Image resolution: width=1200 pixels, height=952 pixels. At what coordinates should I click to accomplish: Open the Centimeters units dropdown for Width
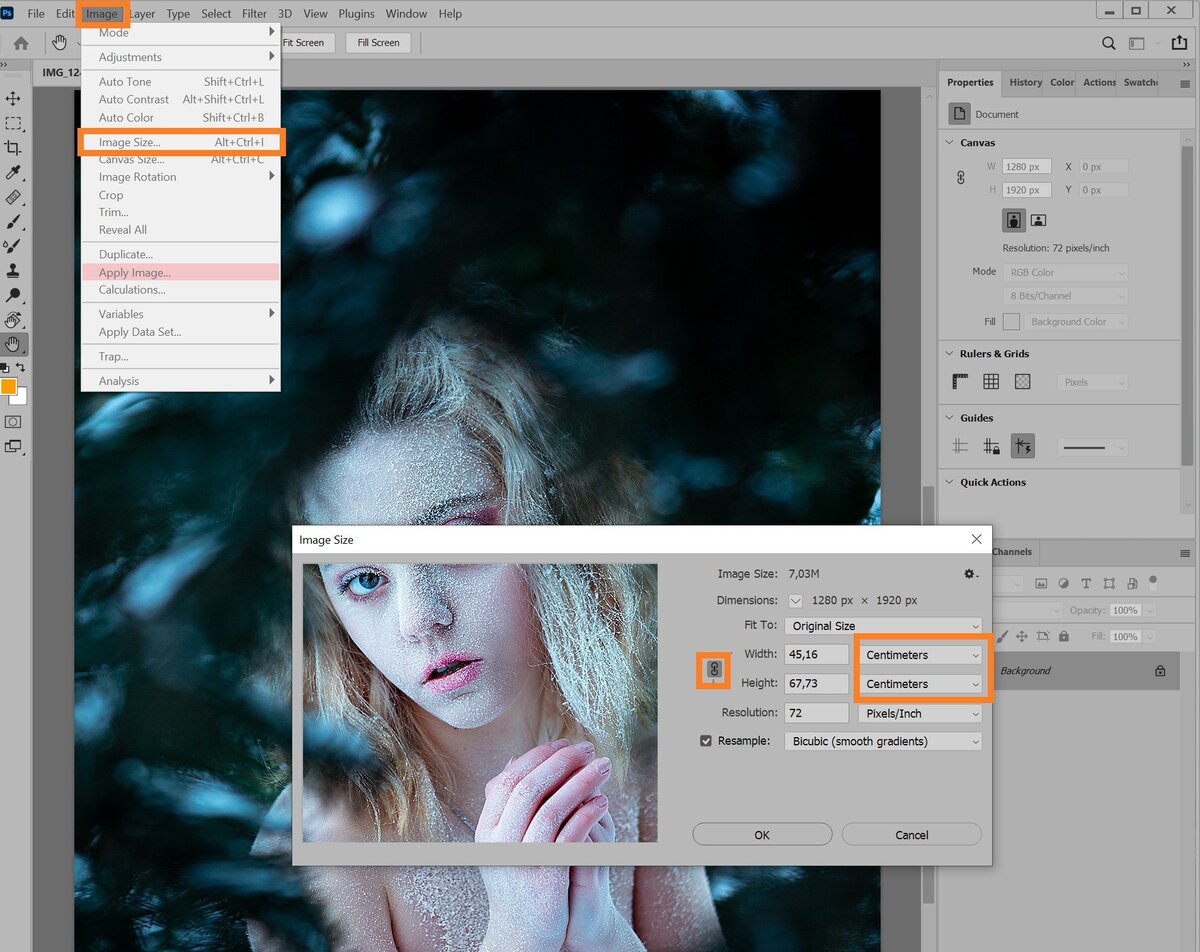tap(919, 654)
